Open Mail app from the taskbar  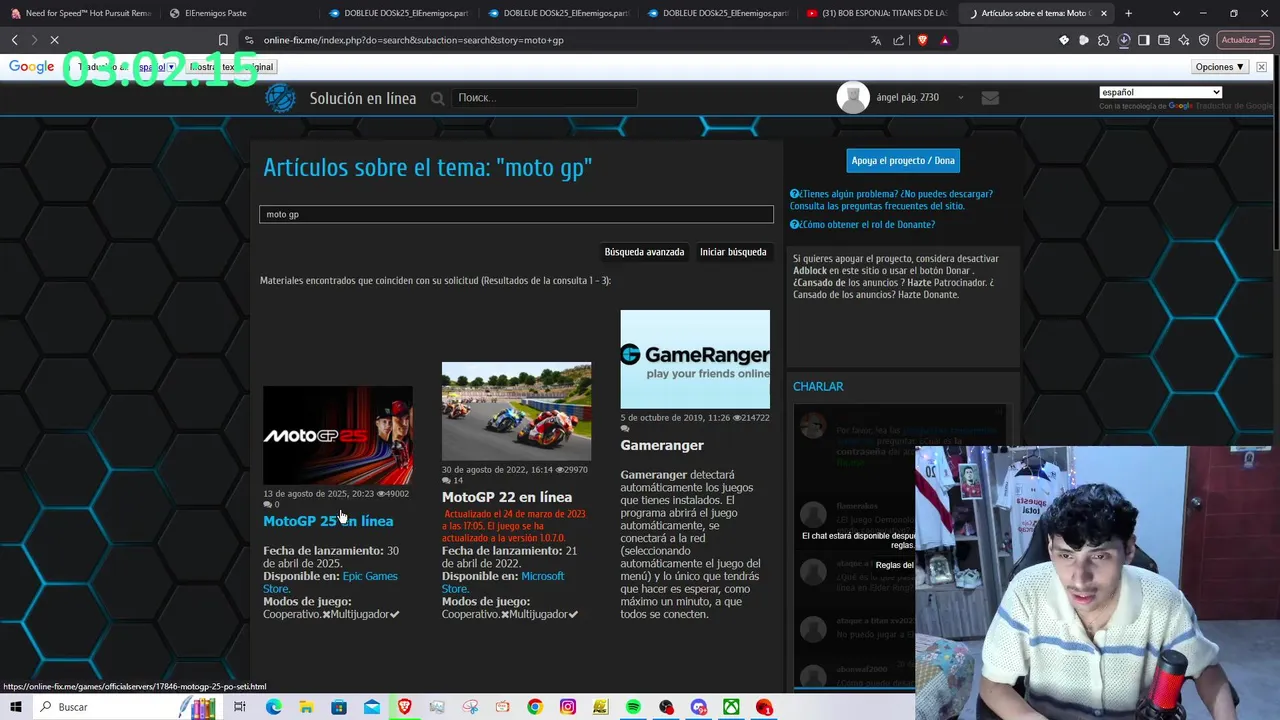tap(372, 707)
